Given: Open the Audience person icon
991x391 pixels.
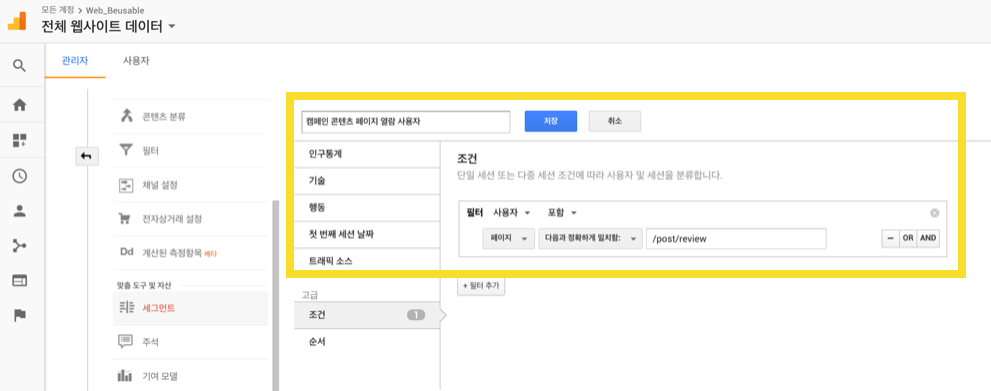Looking at the screenshot, I should pyautogui.click(x=20, y=212).
